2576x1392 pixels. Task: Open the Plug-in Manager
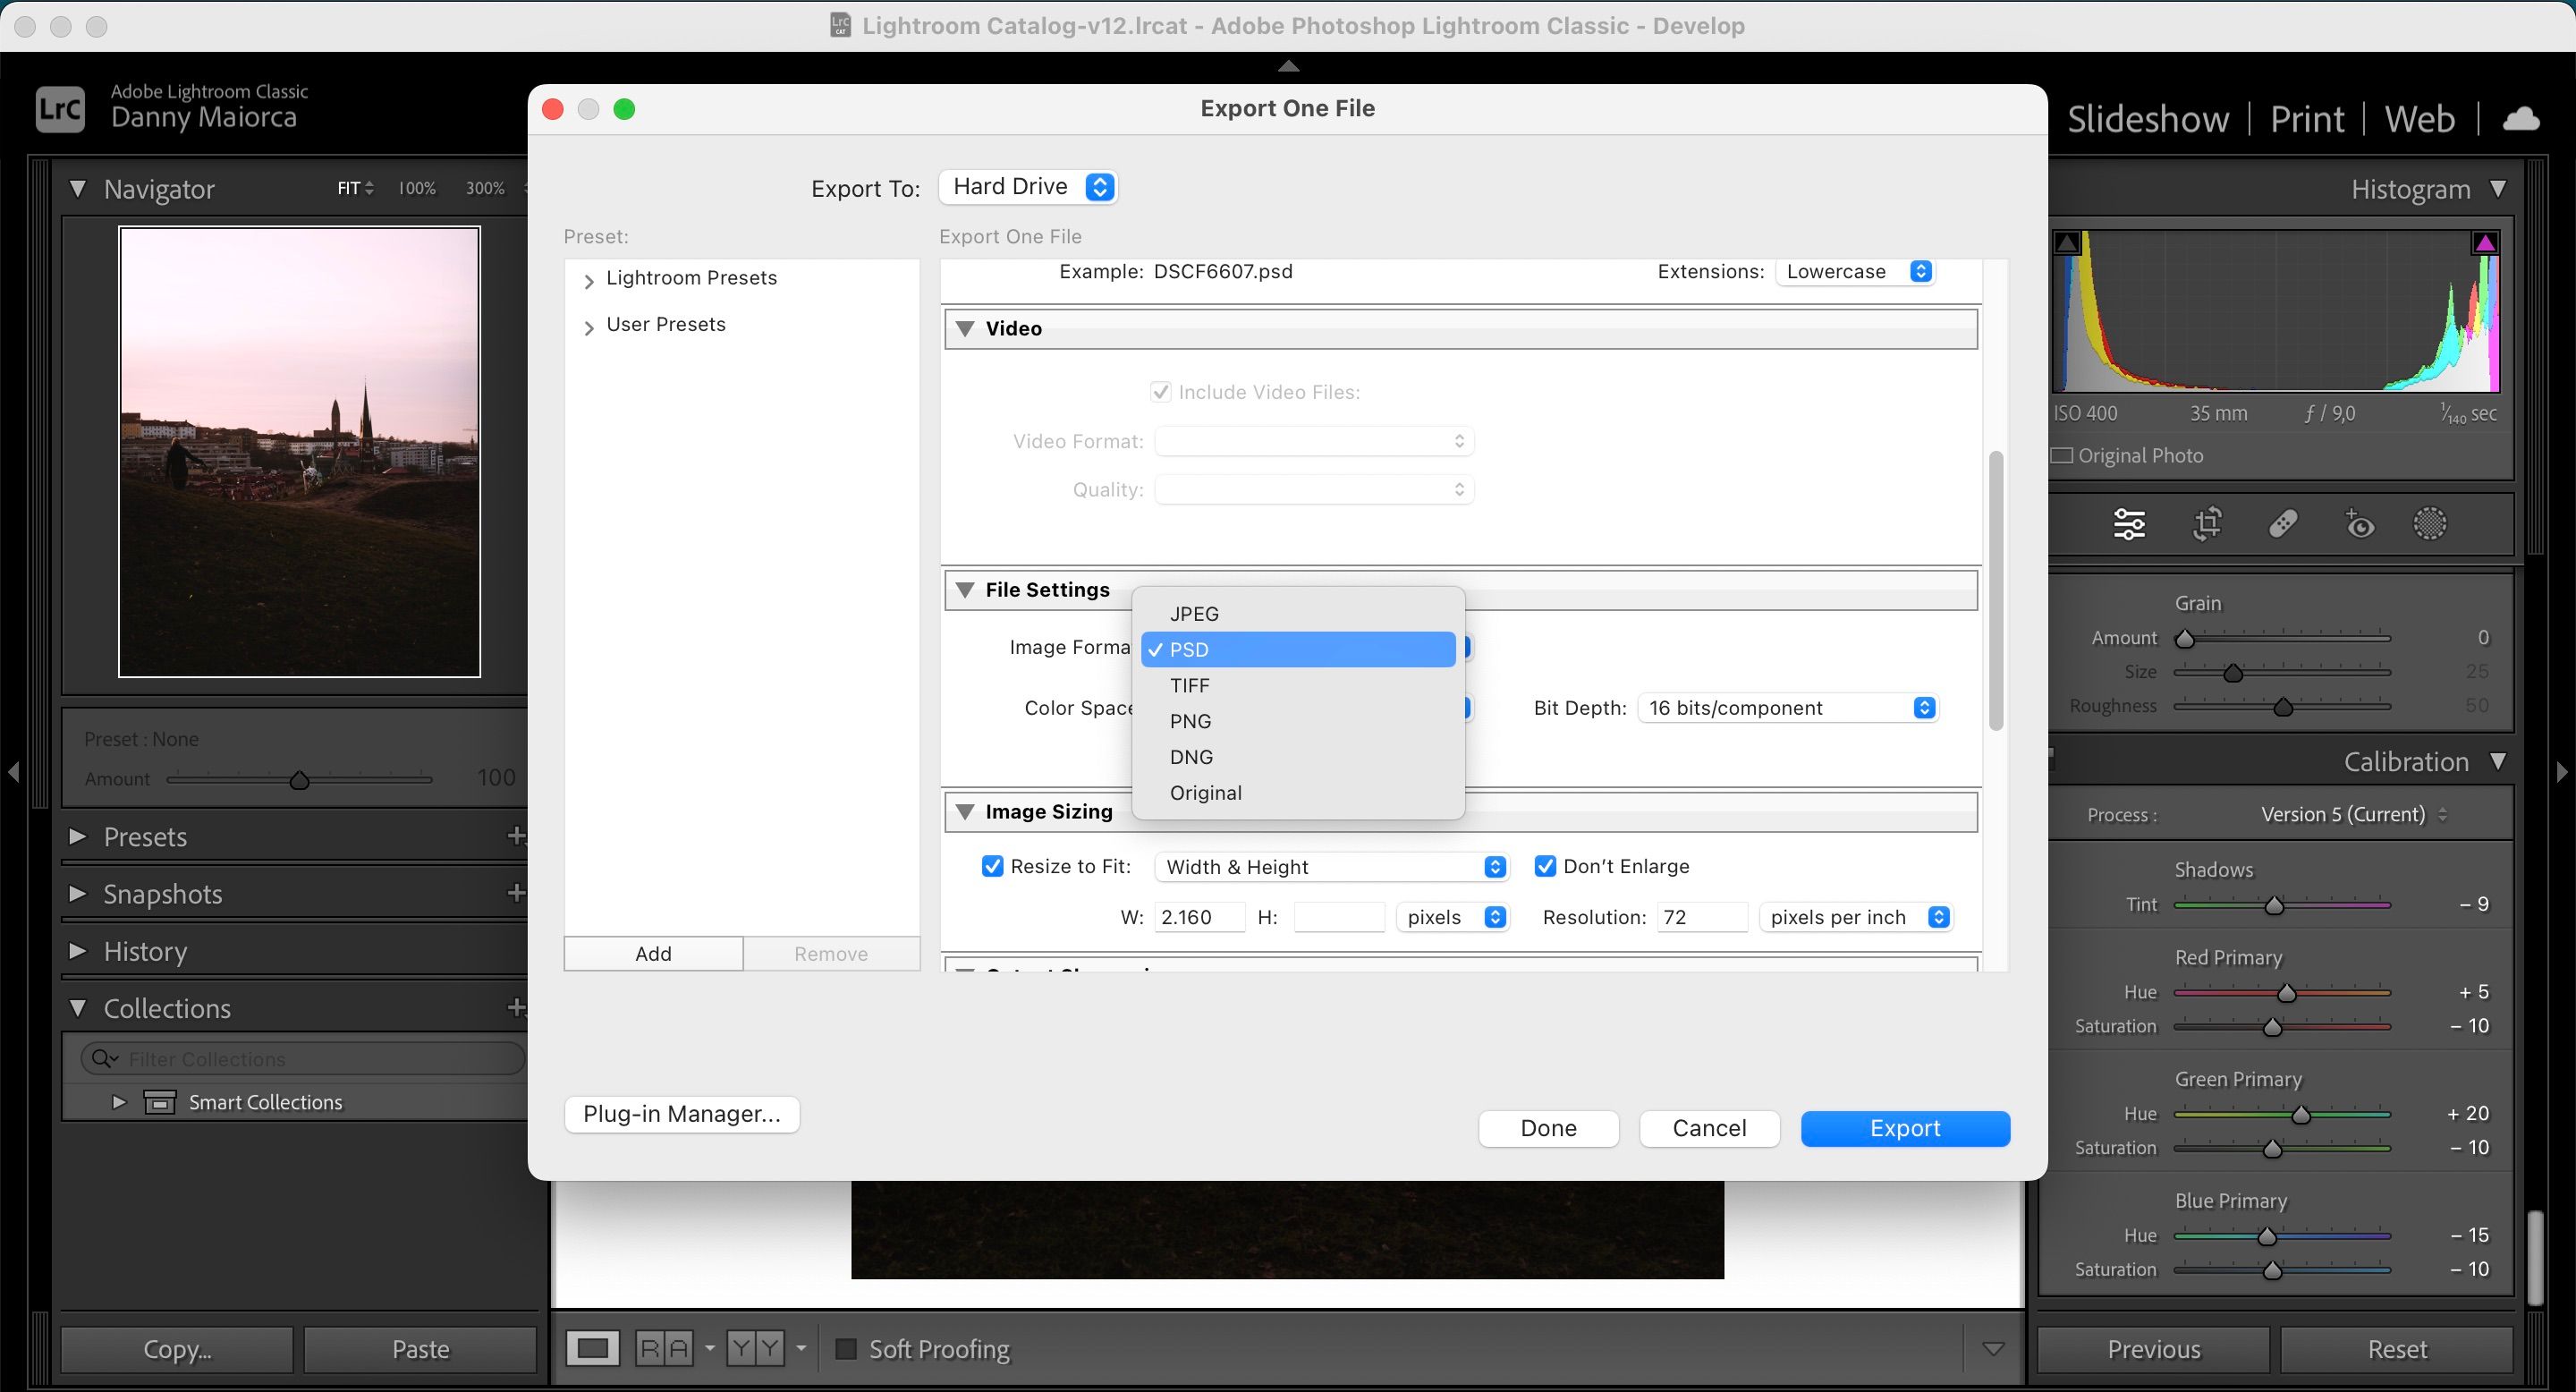681,1114
